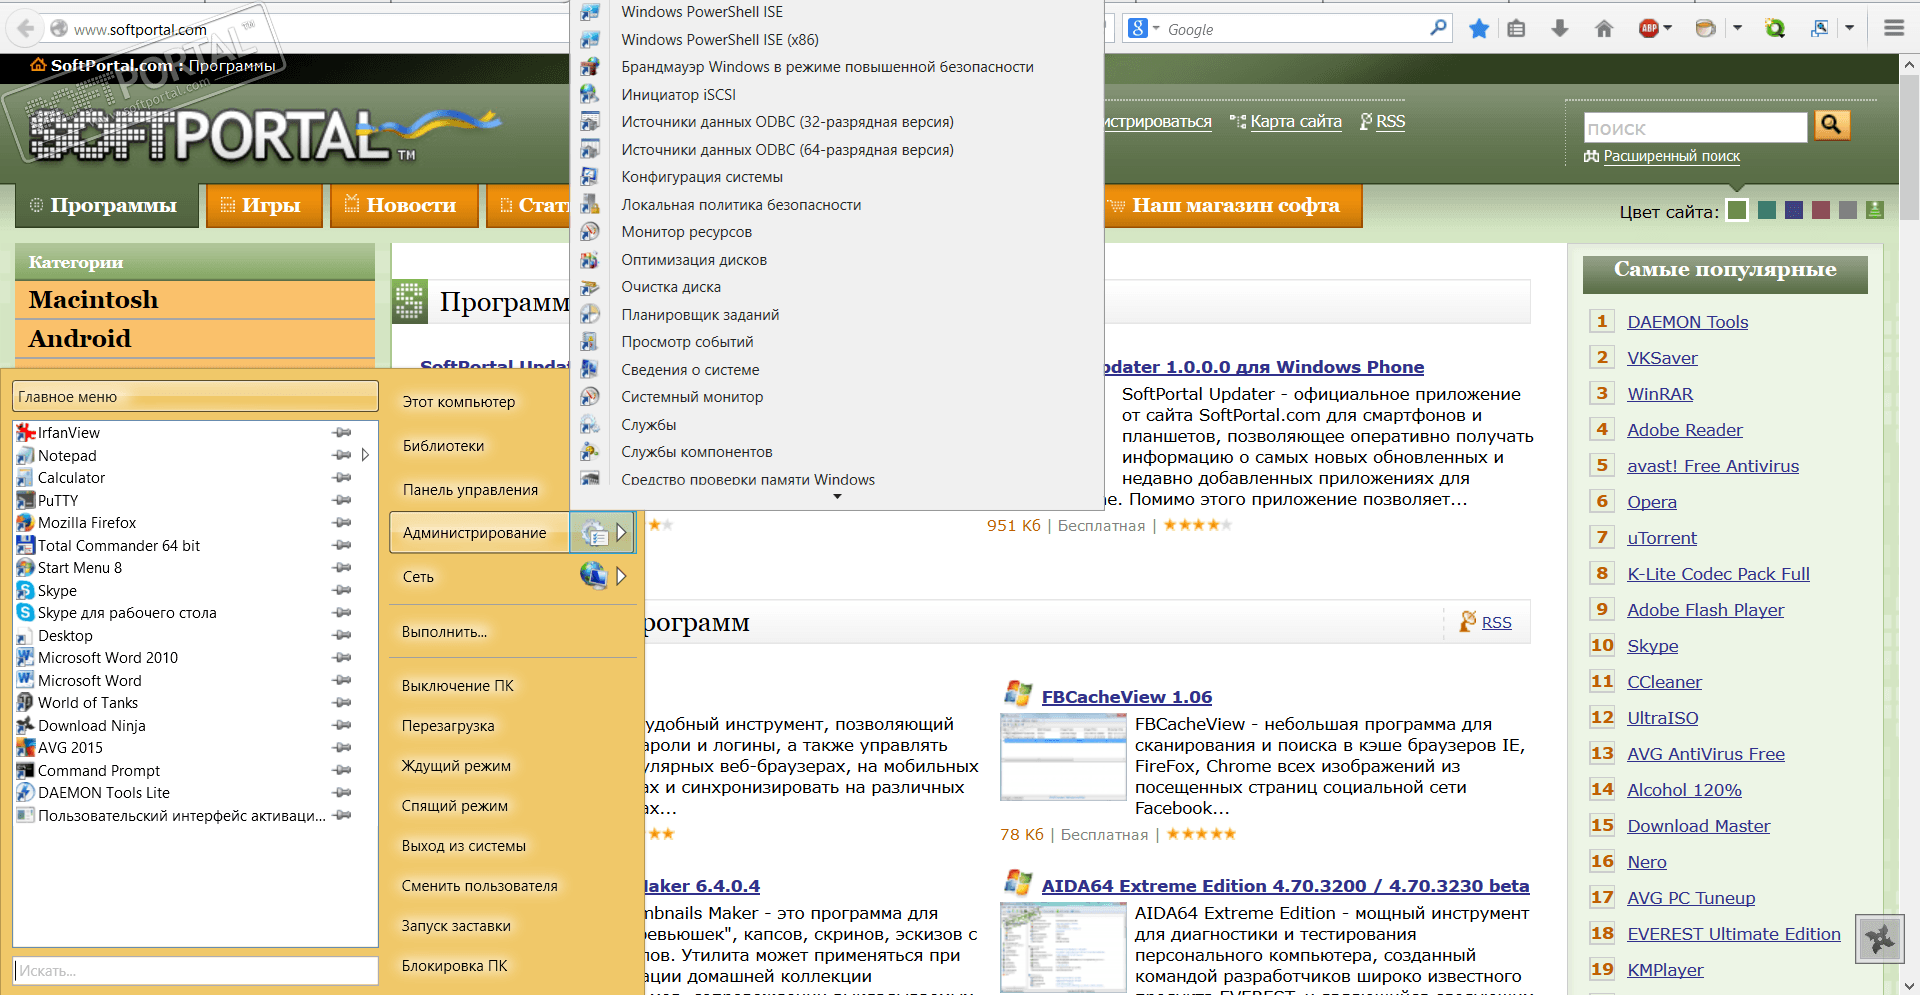Click the start menu Искать... search box
The image size is (1920, 995).
point(196,971)
